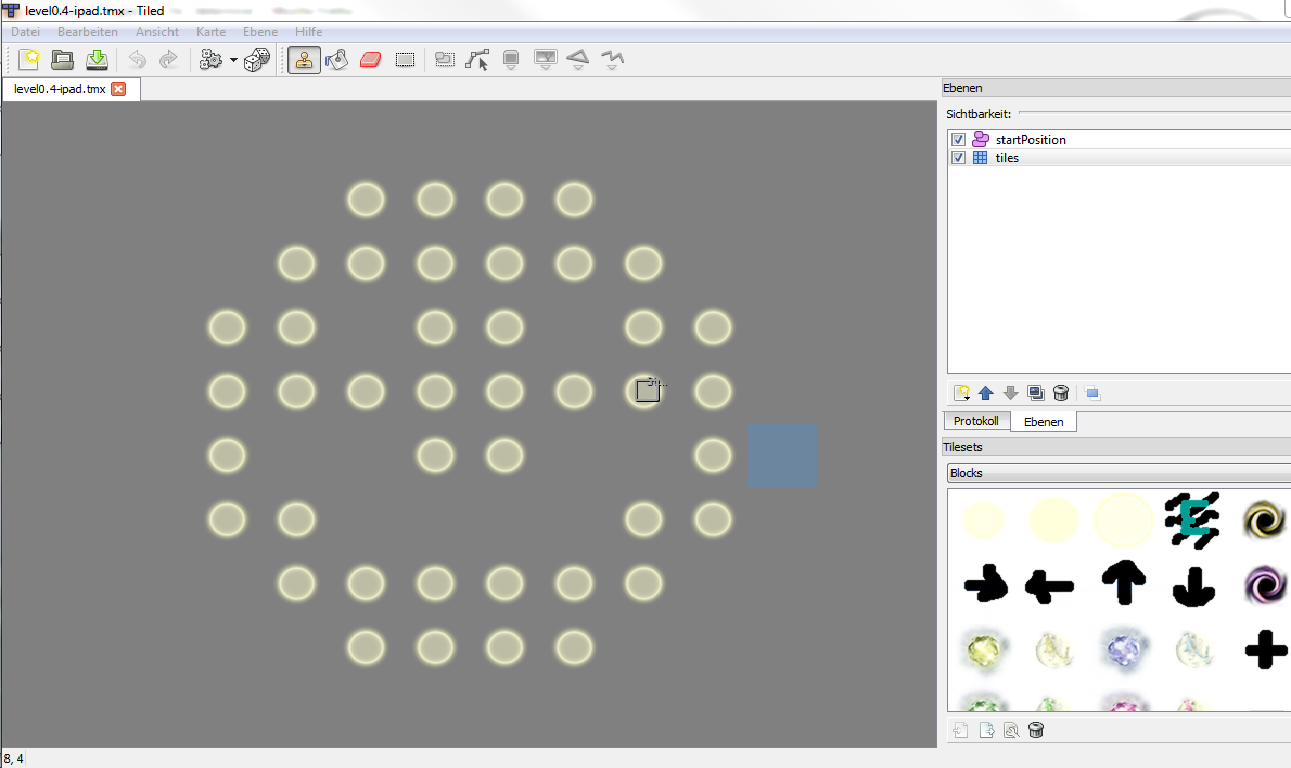The width and height of the screenshot is (1291, 768).
Task: Open the Blocks tileset dropdown
Action: tap(1118, 473)
